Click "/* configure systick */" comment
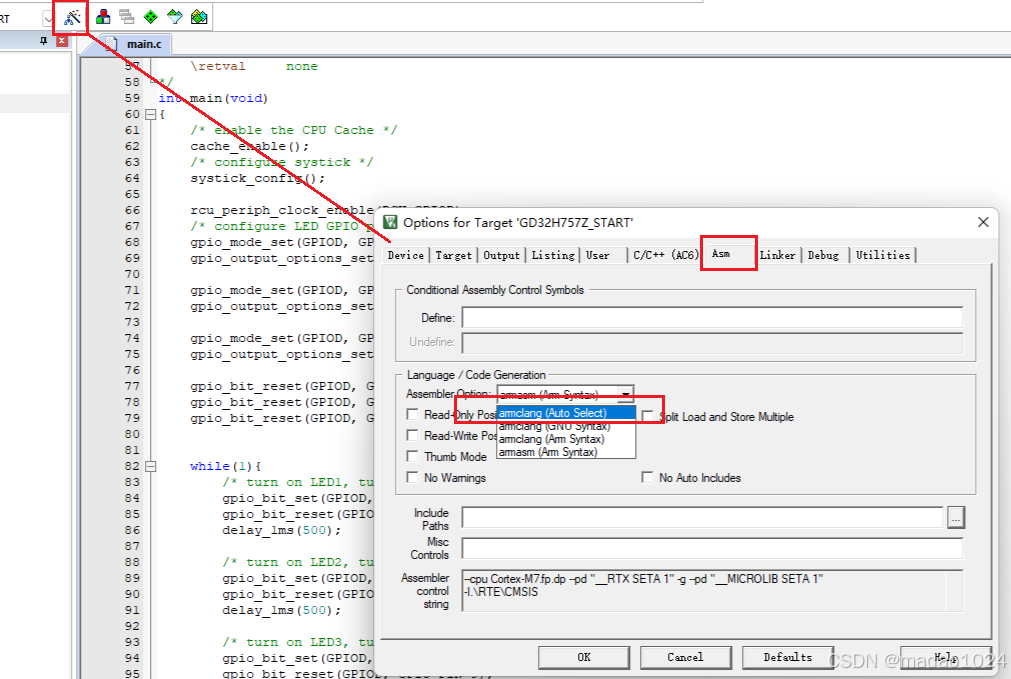 pyautogui.click(x=281, y=162)
